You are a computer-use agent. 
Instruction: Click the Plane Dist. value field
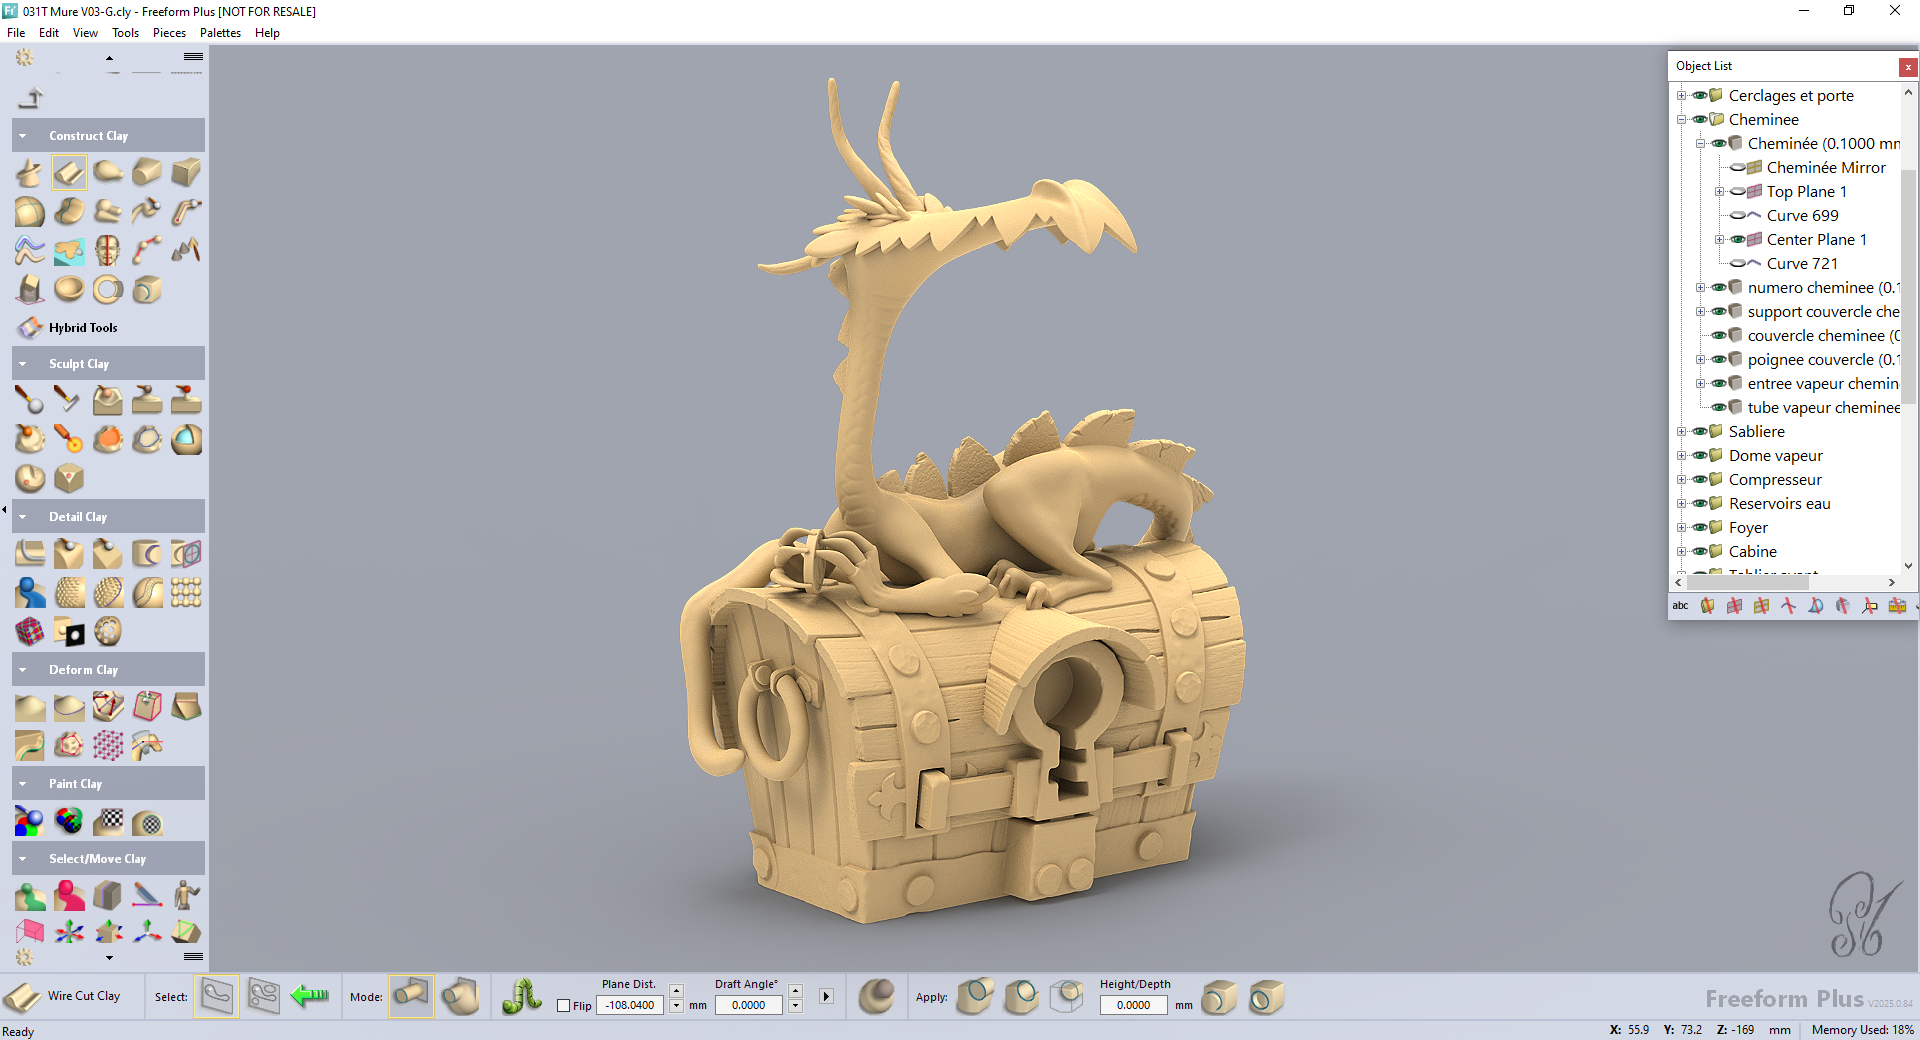point(630,1006)
